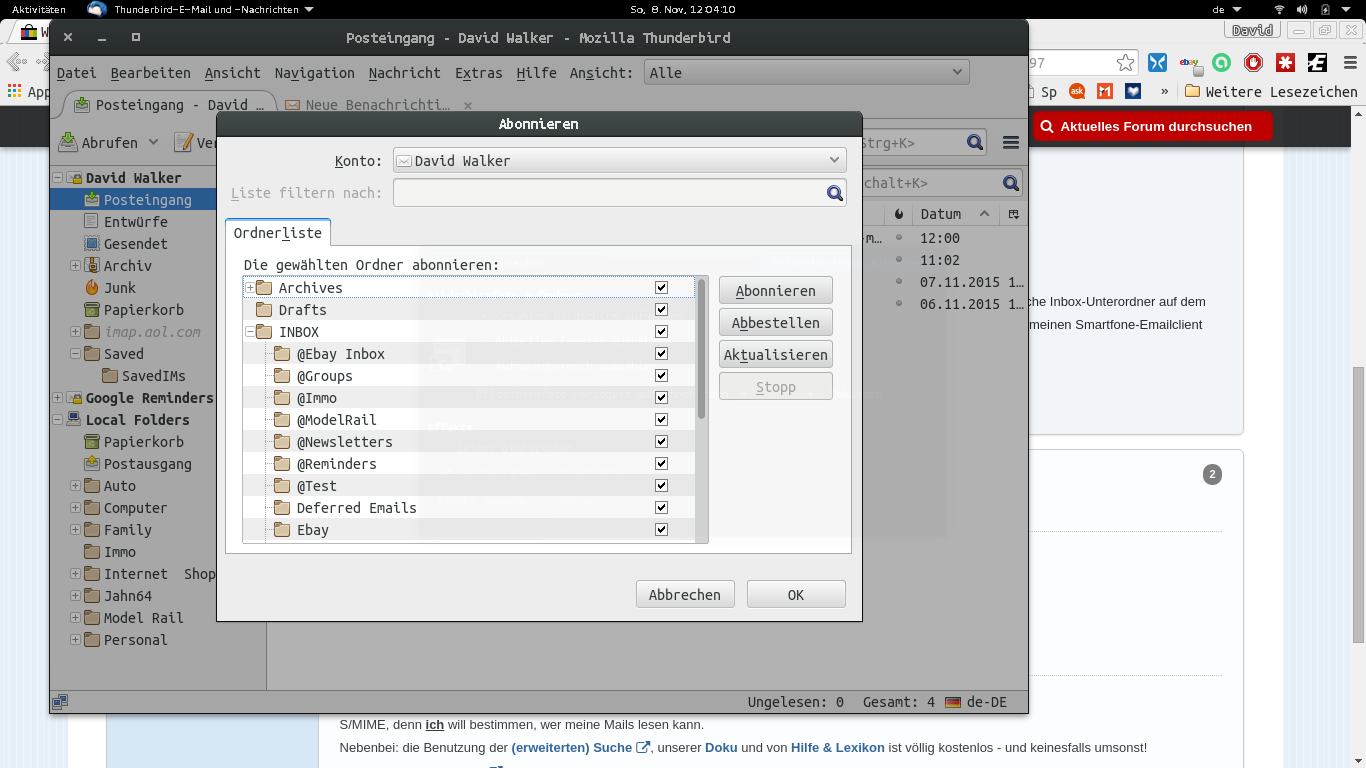Screen dimensions: 1366x768
Task: Click the Abbestellen button
Action: pos(775,323)
